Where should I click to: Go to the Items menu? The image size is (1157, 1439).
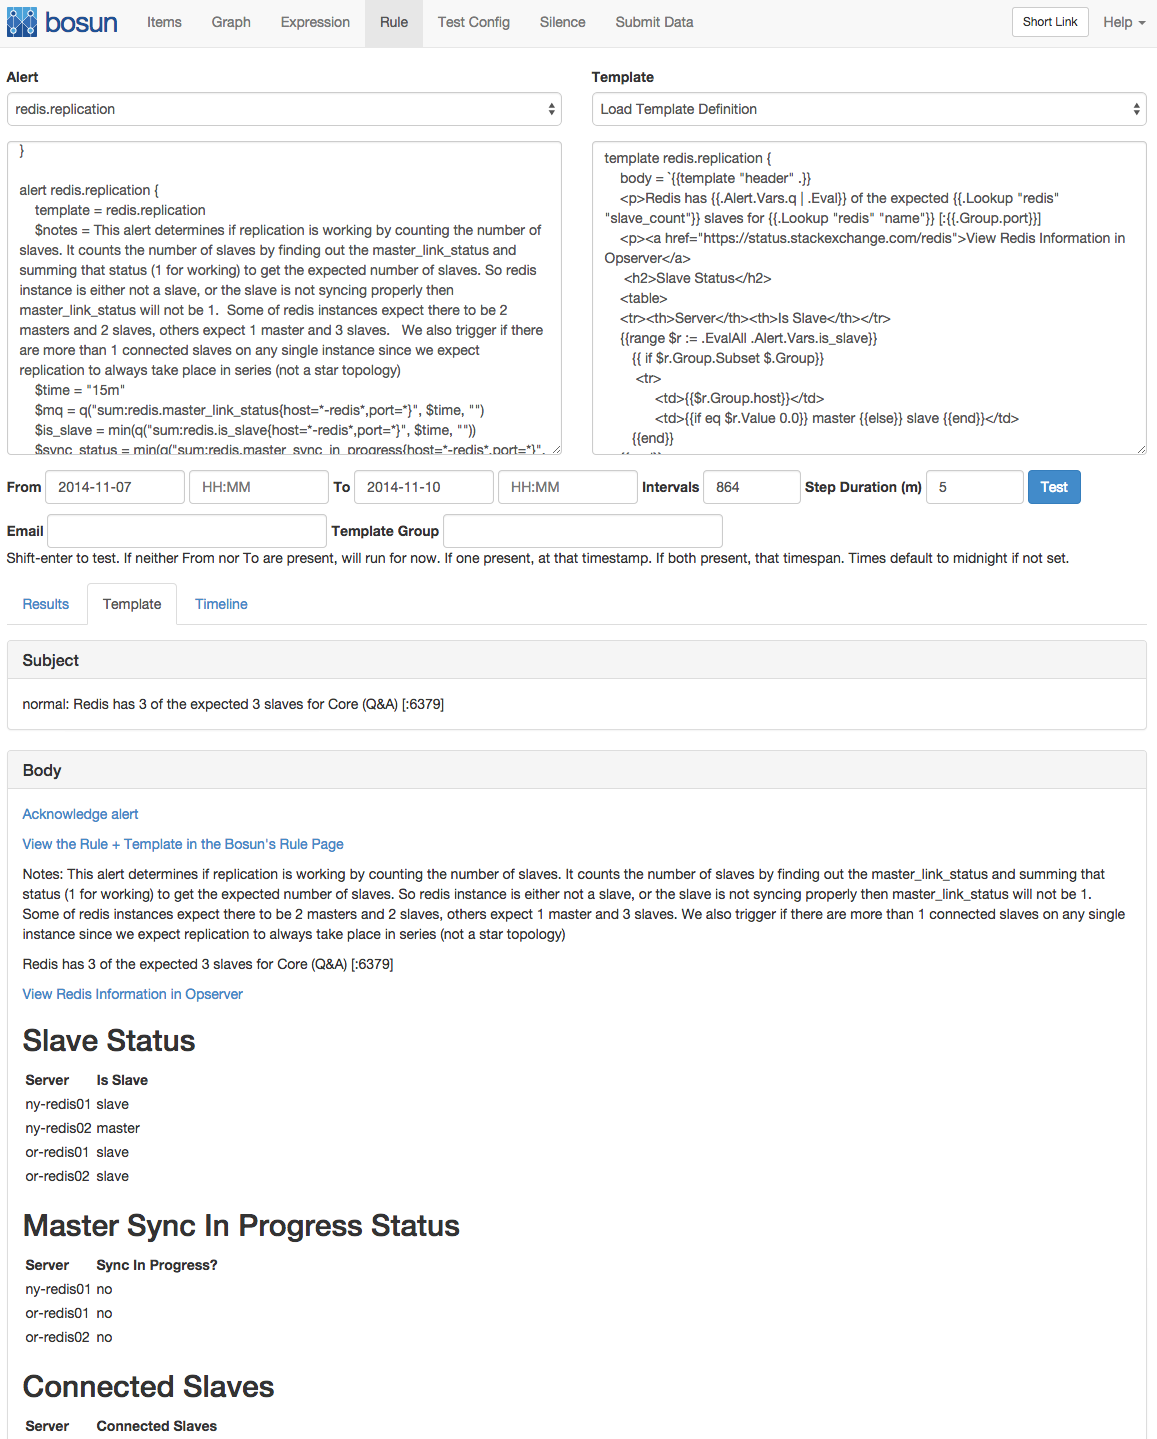[164, 22]
